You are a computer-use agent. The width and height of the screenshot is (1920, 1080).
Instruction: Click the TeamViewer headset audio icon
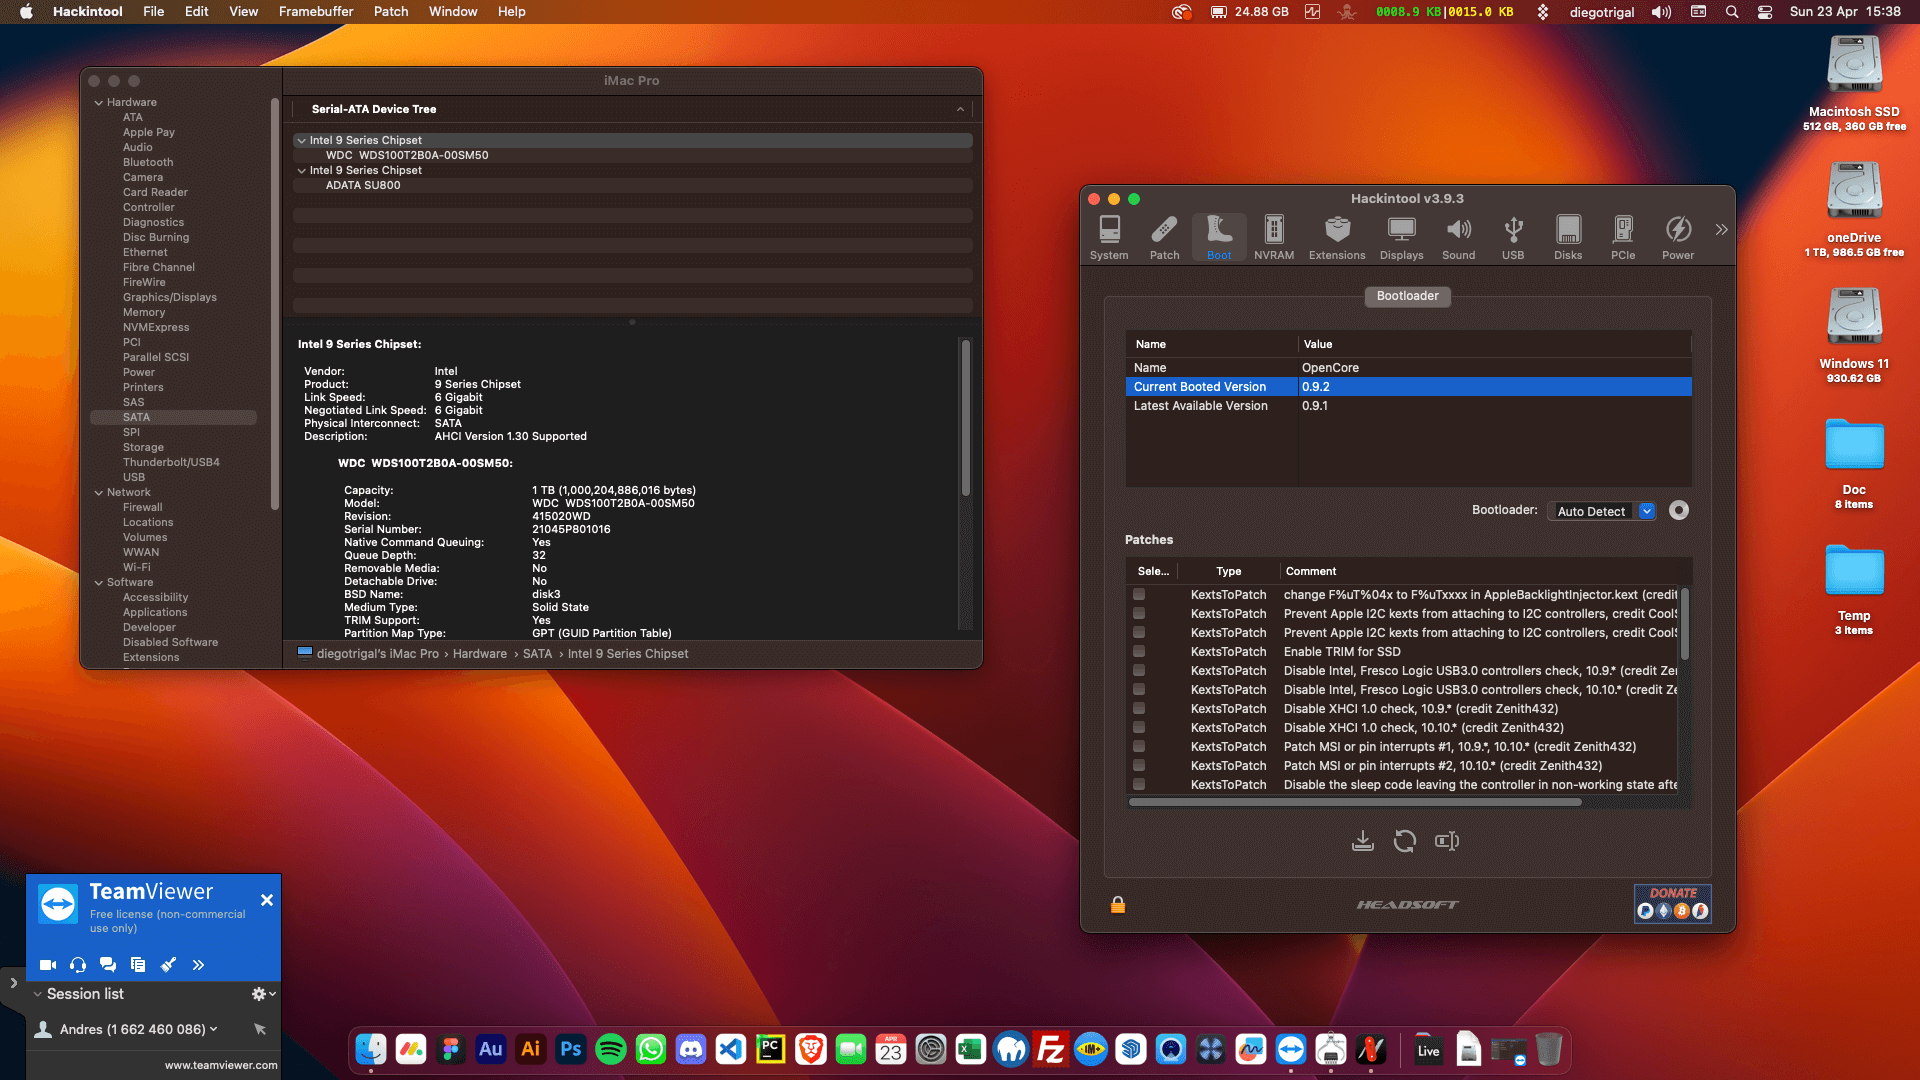pyautogui.click(x=78, y=965)
